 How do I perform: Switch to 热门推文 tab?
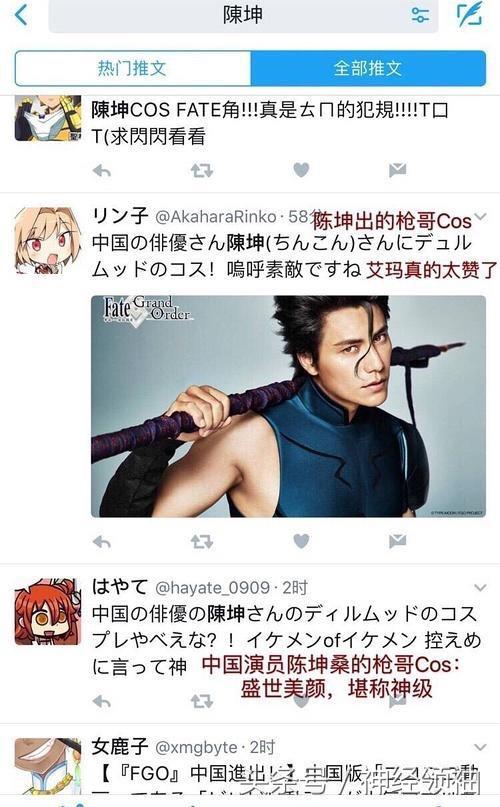tap(133, 68)
